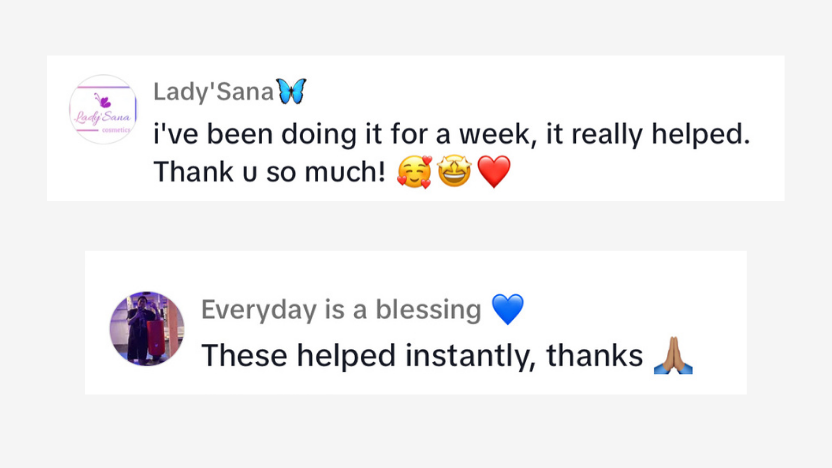Click the Lady'Sana cosmetics logo butterfly
Viewport: 832px width, 468px height.
pyautogui.click(x=103, y=100)
